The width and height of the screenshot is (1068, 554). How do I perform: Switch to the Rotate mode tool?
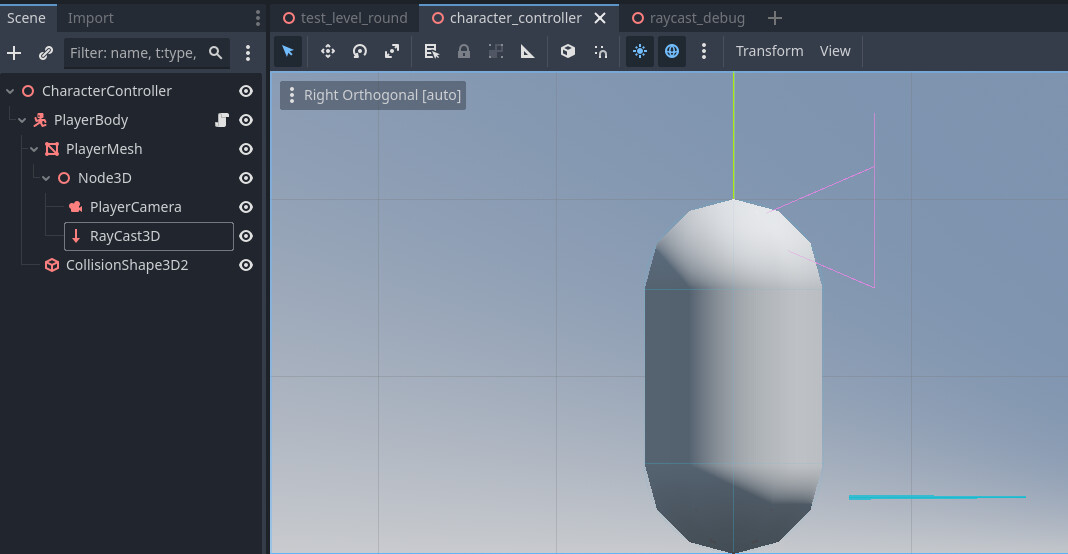click(360, 51)
